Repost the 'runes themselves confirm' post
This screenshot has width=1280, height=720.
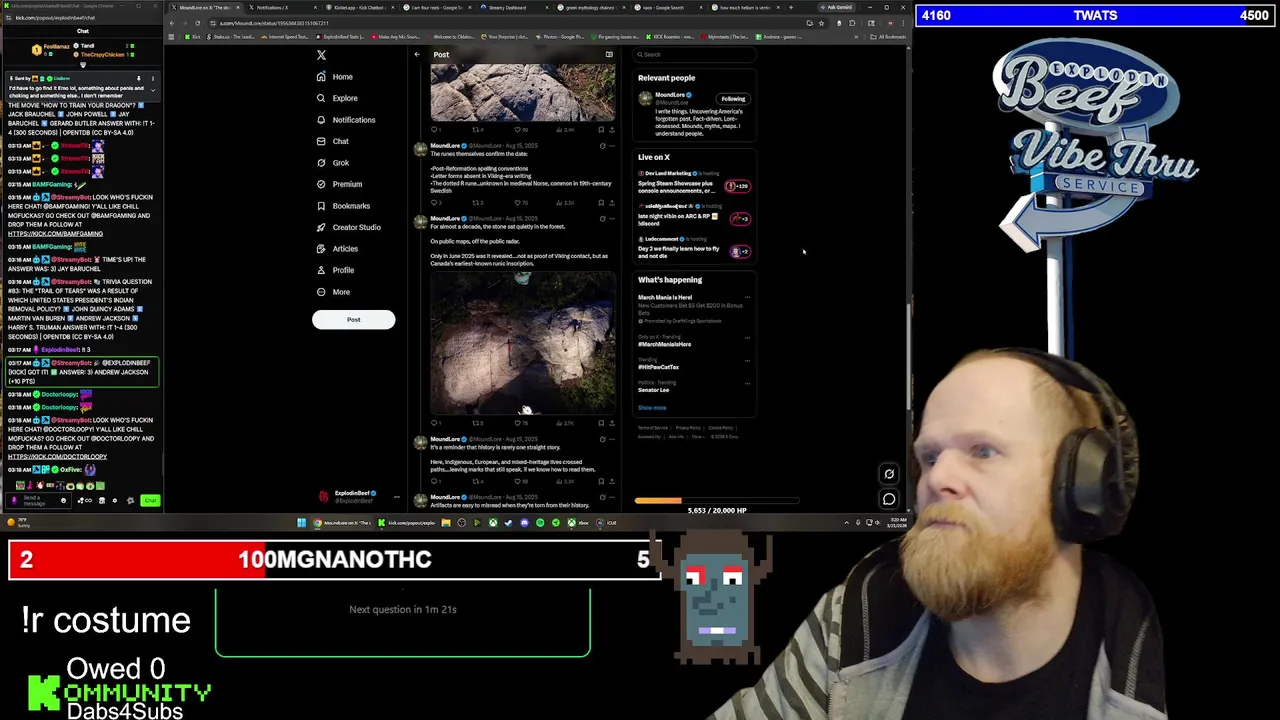(478, 203)
